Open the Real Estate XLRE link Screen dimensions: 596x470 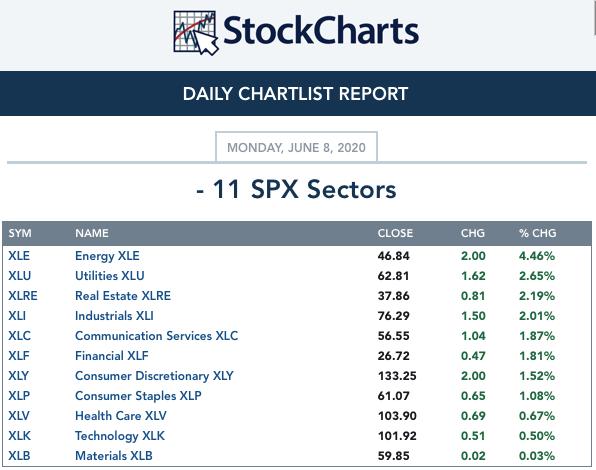(123, 296)
